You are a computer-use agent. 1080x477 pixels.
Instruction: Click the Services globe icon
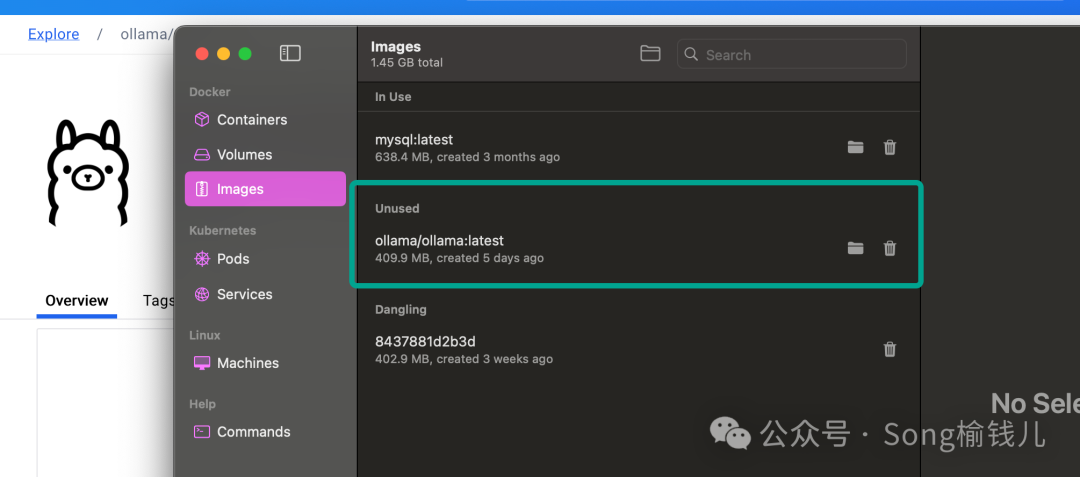(x=202, y=295)
